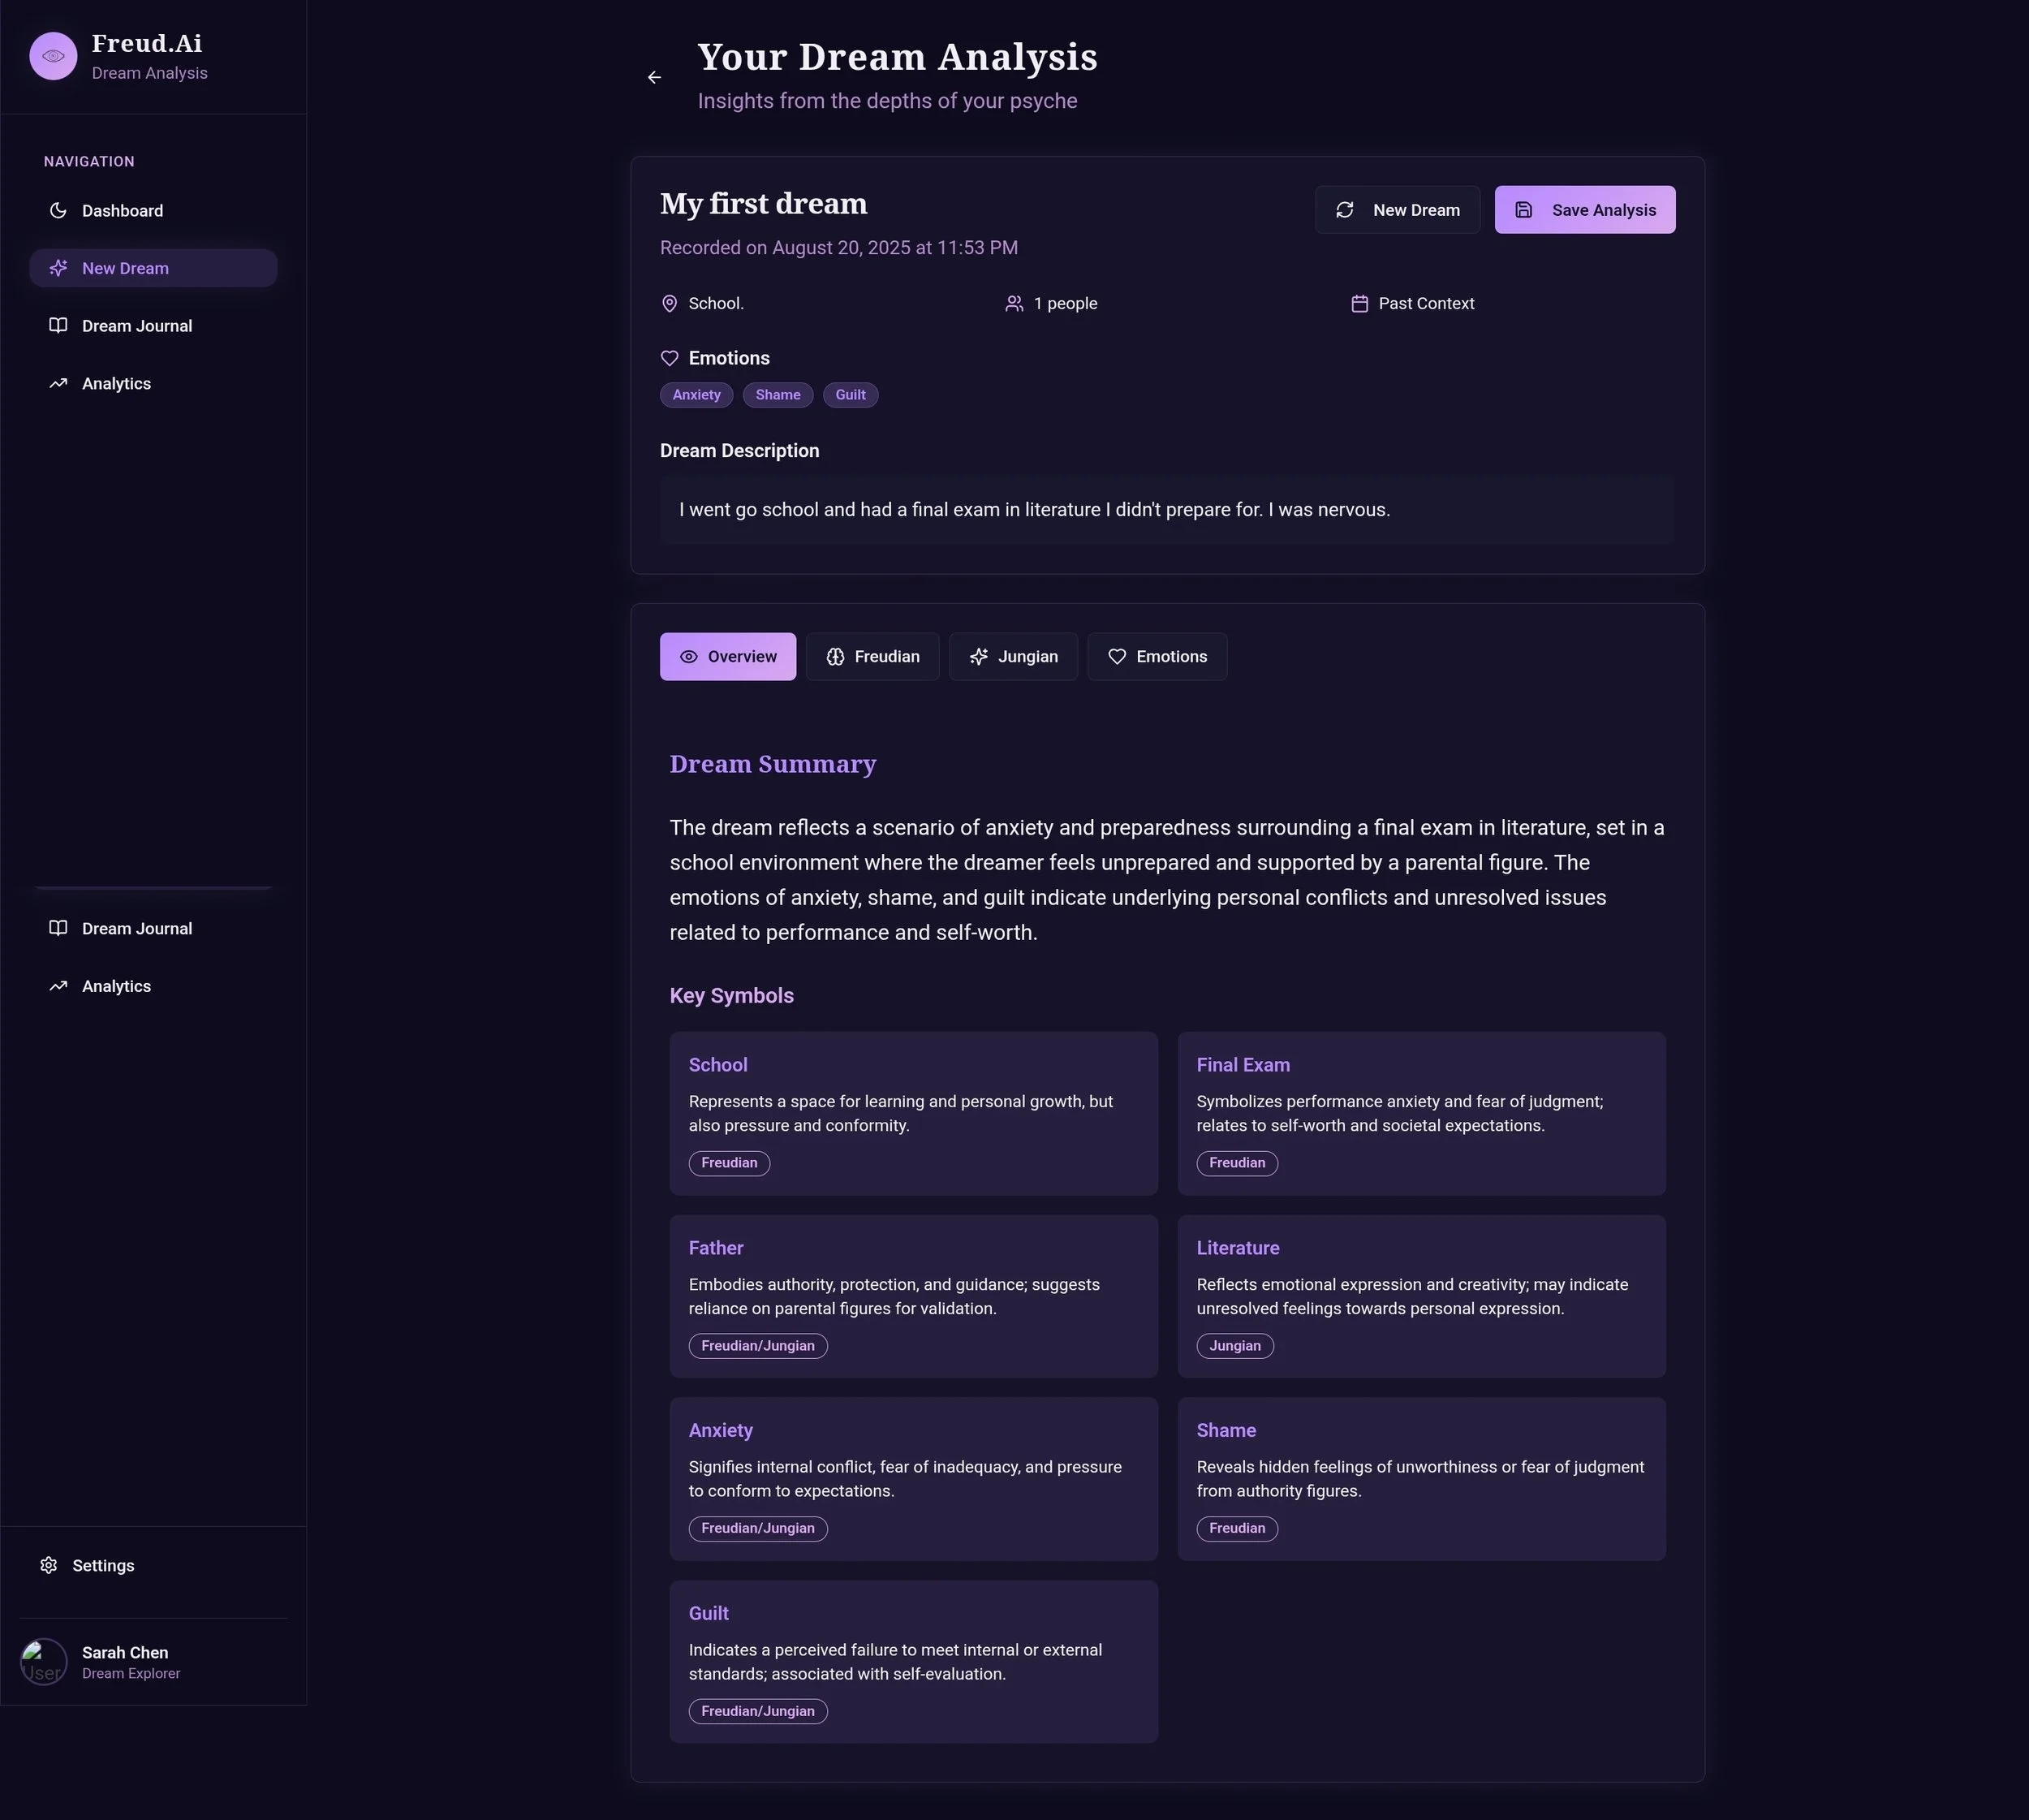
Task: Click the calendar icon beside Past Context
Action: tap(1359, 303)
